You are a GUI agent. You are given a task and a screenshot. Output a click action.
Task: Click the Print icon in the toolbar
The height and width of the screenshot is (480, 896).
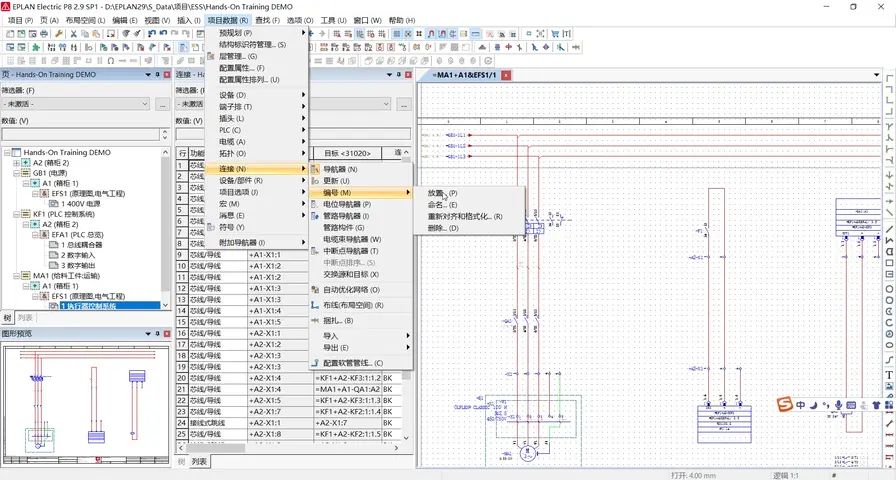click(x=45, y=34)
